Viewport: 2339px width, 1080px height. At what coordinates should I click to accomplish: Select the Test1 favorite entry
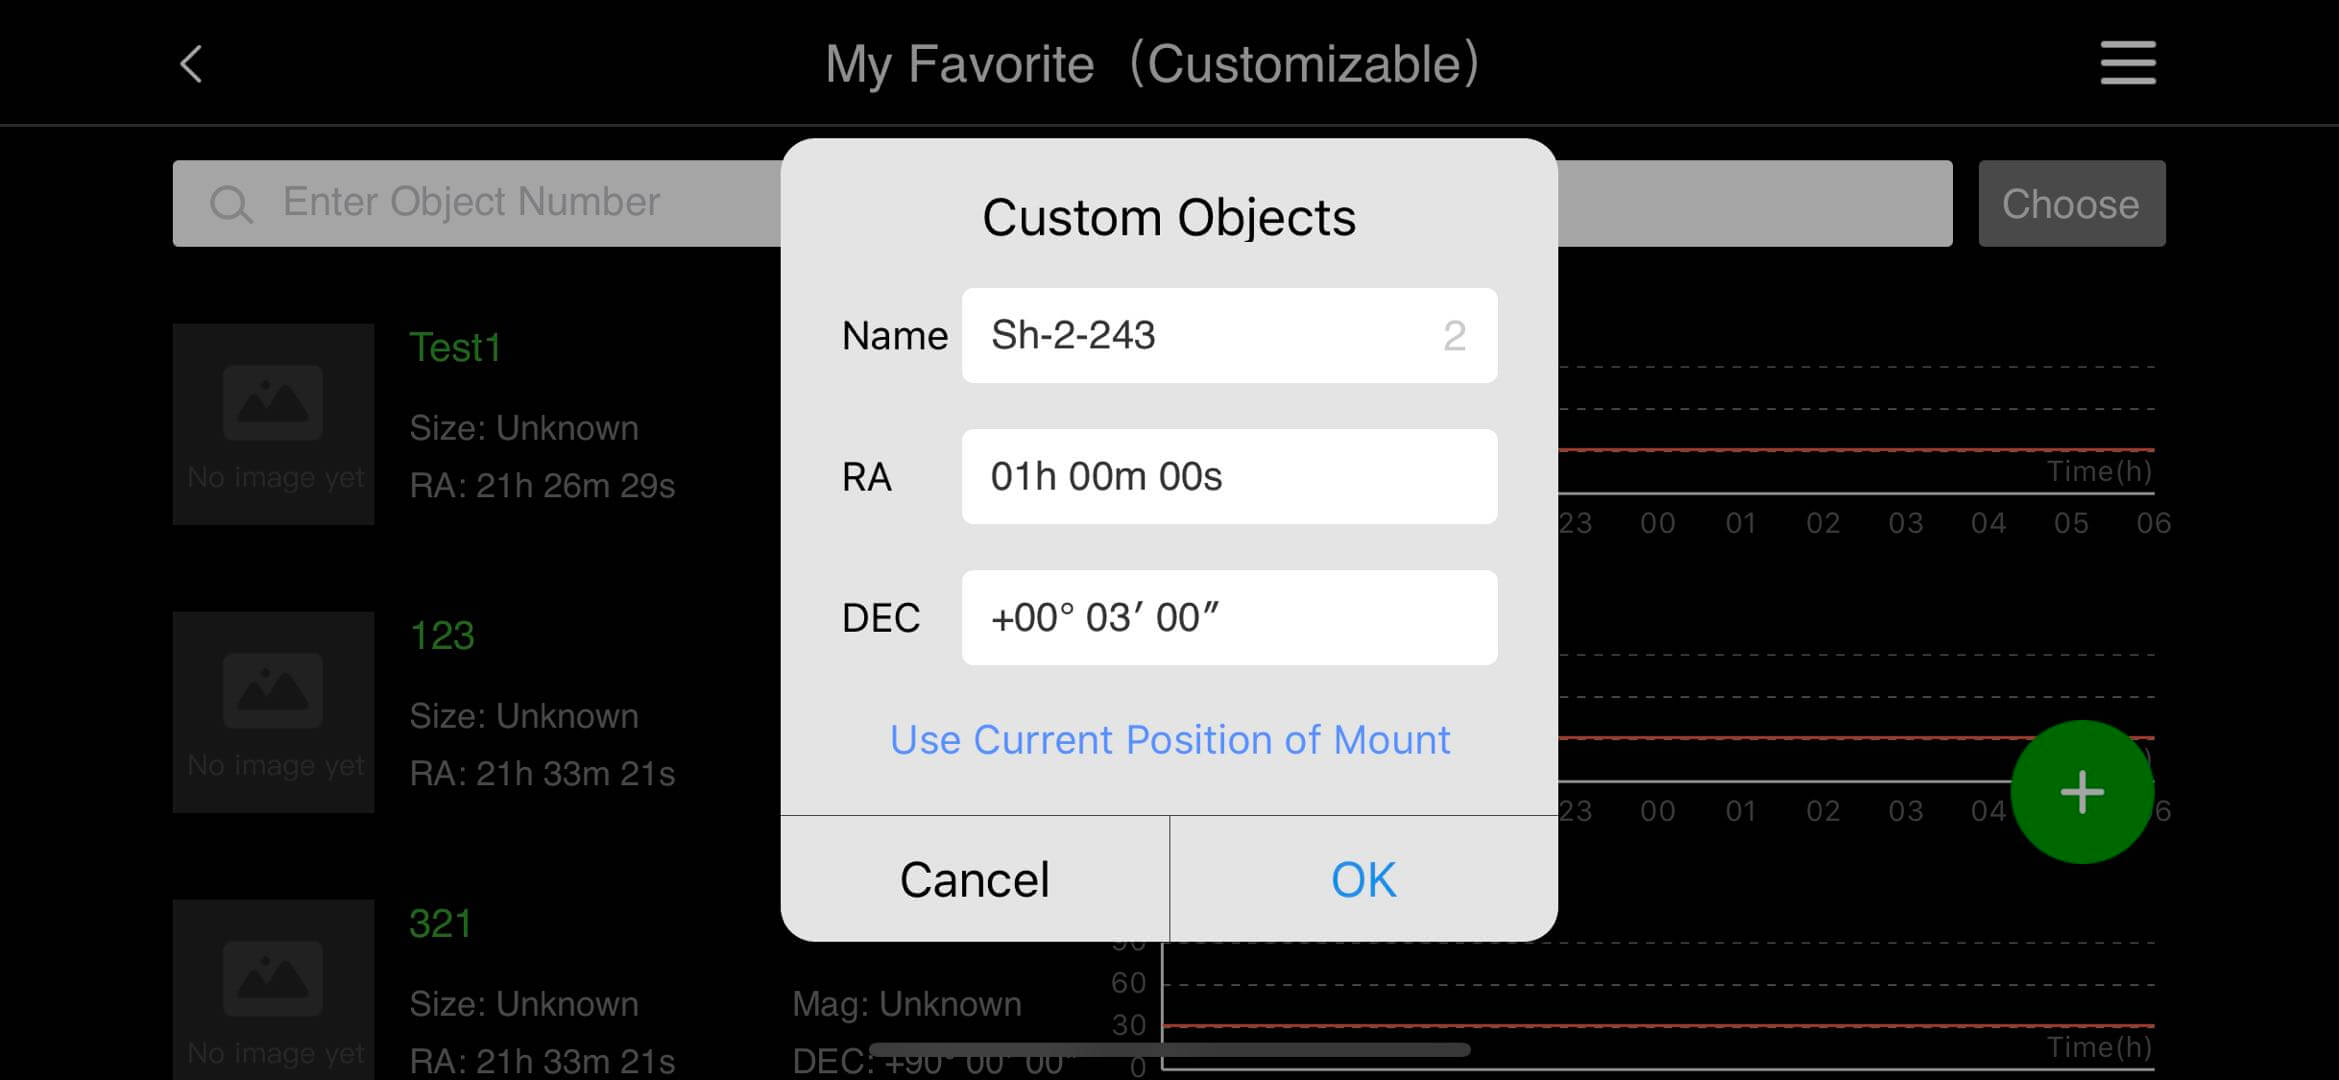(x=455, y=348)
